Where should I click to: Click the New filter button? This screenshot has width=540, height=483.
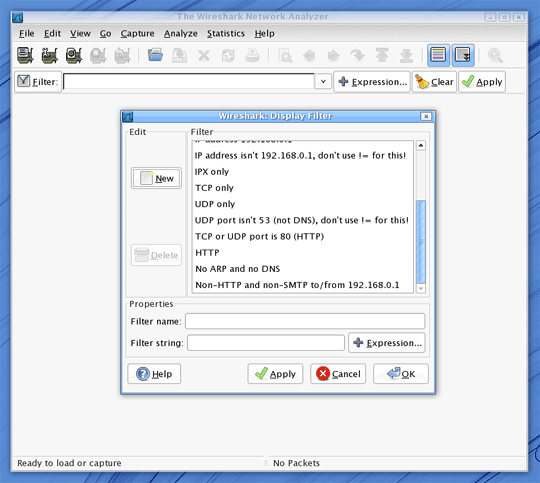[x=156, y=178]
